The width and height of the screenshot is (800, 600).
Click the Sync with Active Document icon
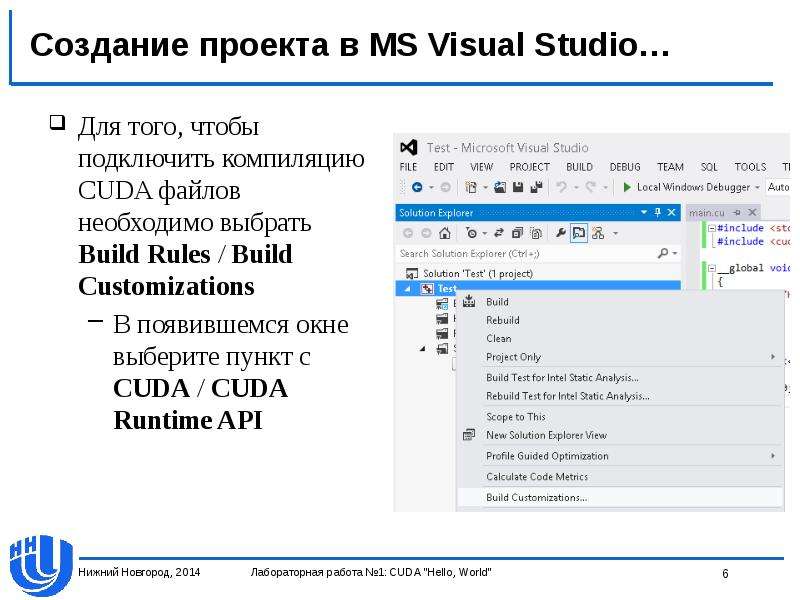499,233
